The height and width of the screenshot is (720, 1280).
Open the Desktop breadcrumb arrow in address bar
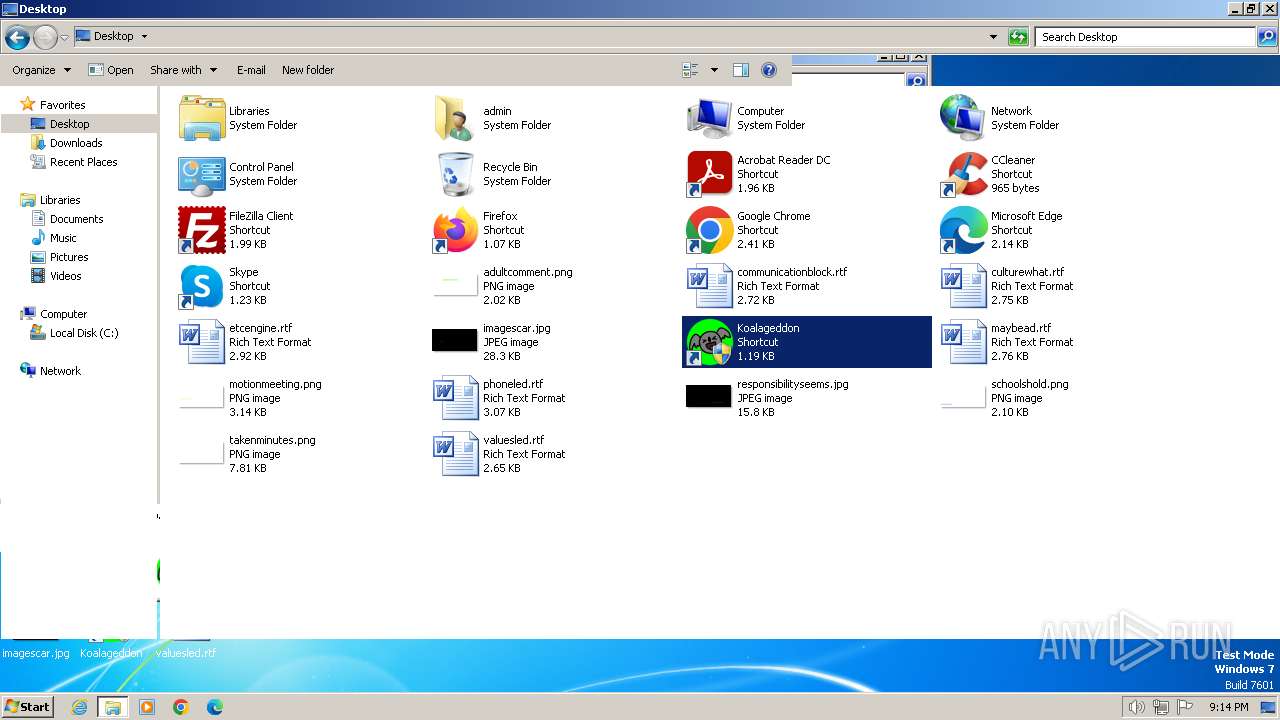pos(144,36)
